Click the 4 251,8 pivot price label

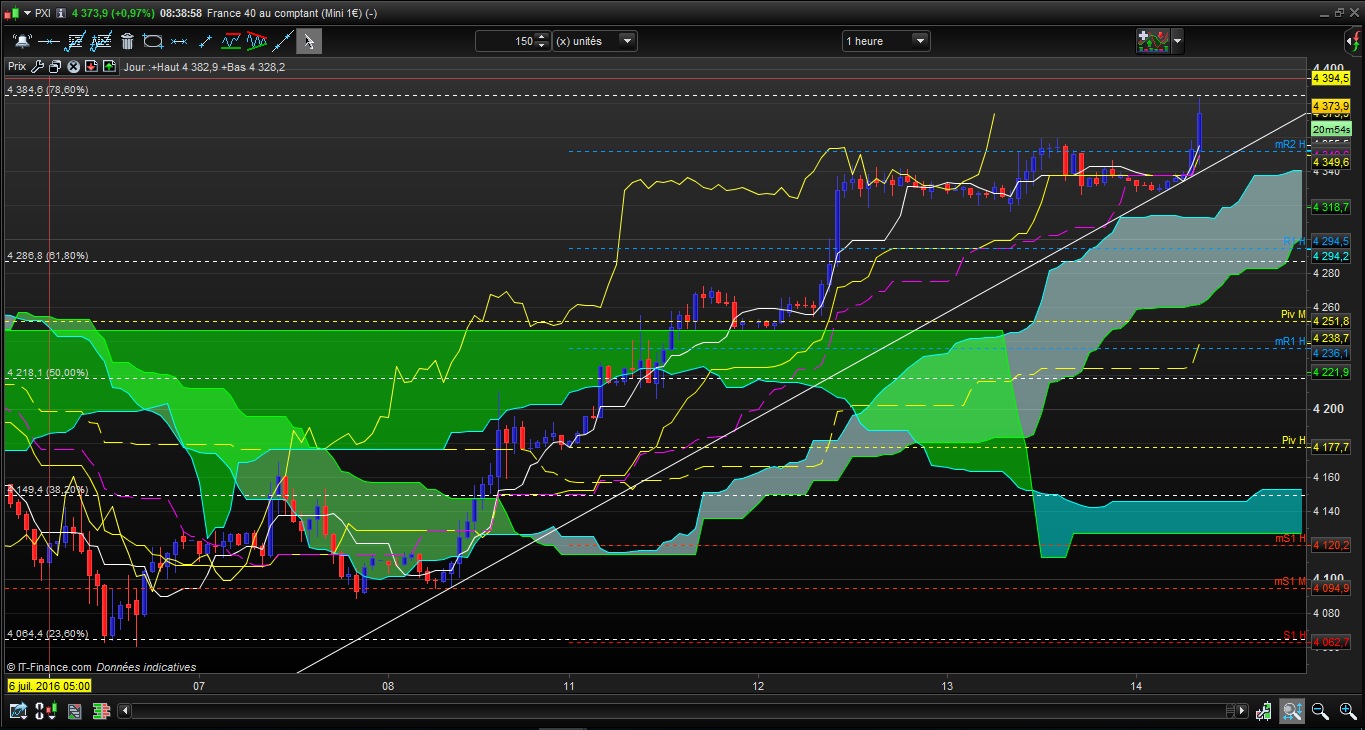[x=1331, y=321]
